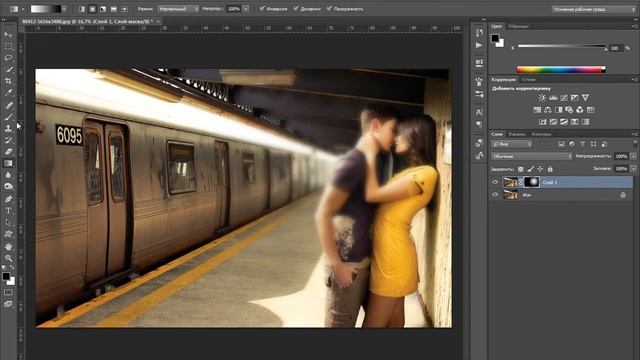Open the gradient picker dropdown arrow
Screen dimensions: 640x360
(64, 9)
